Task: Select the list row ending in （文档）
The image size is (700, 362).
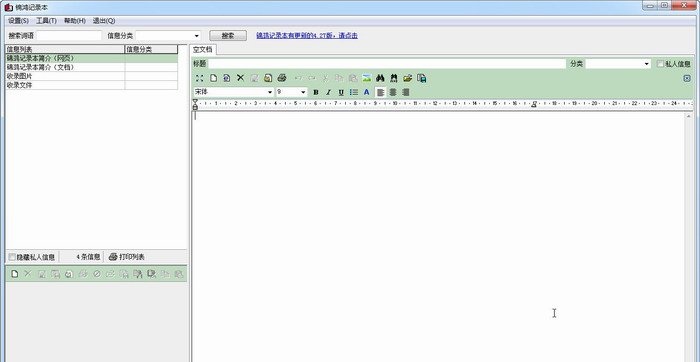Action: [92, 67]
